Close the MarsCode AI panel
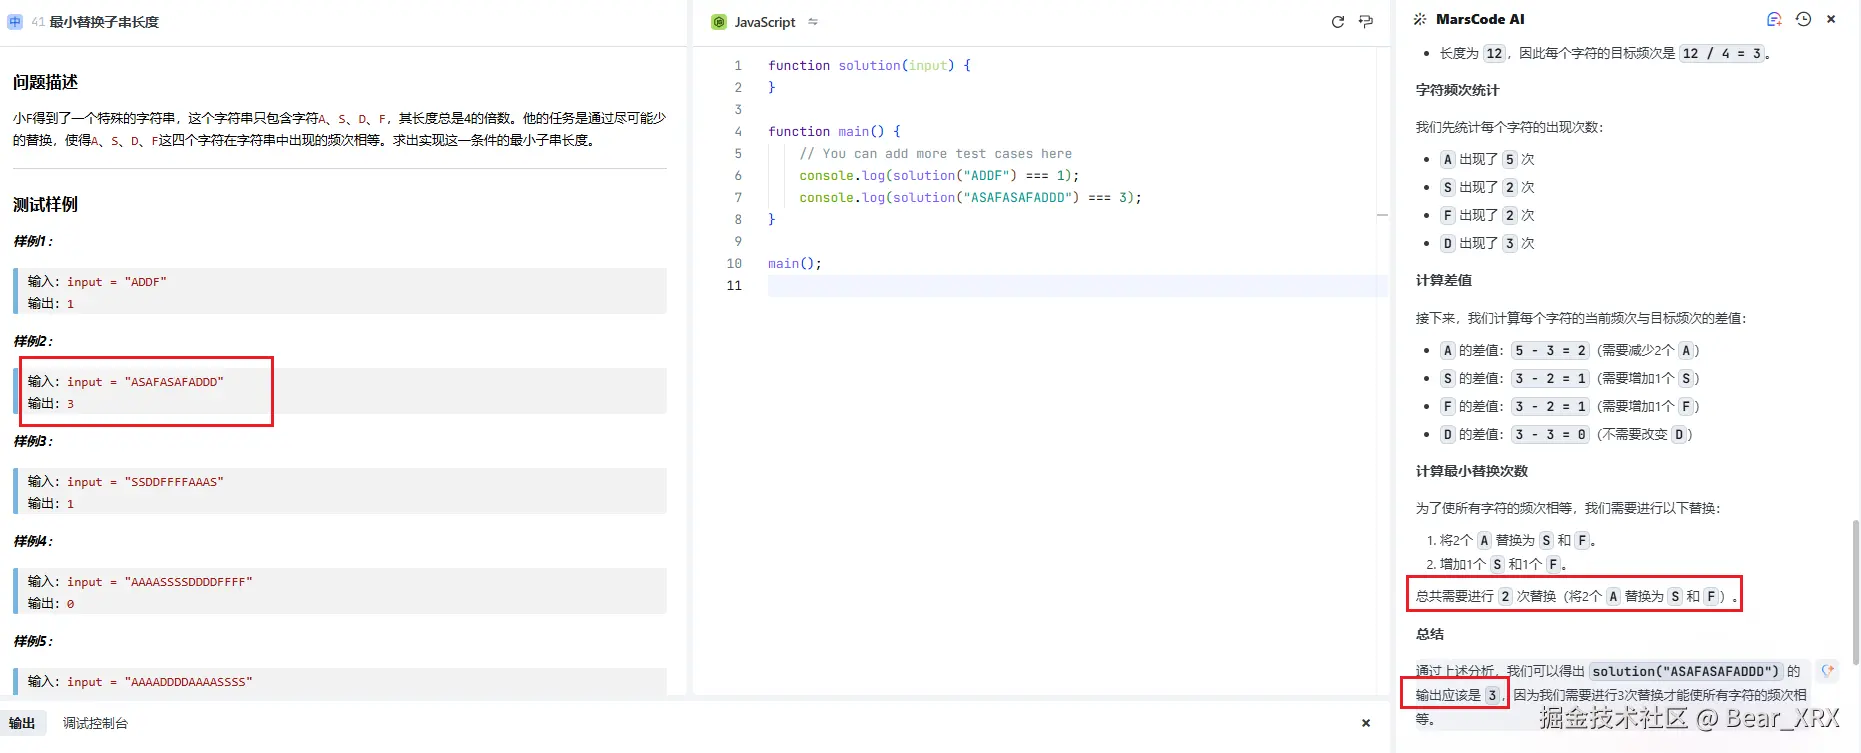 [x=1831, y=19]
